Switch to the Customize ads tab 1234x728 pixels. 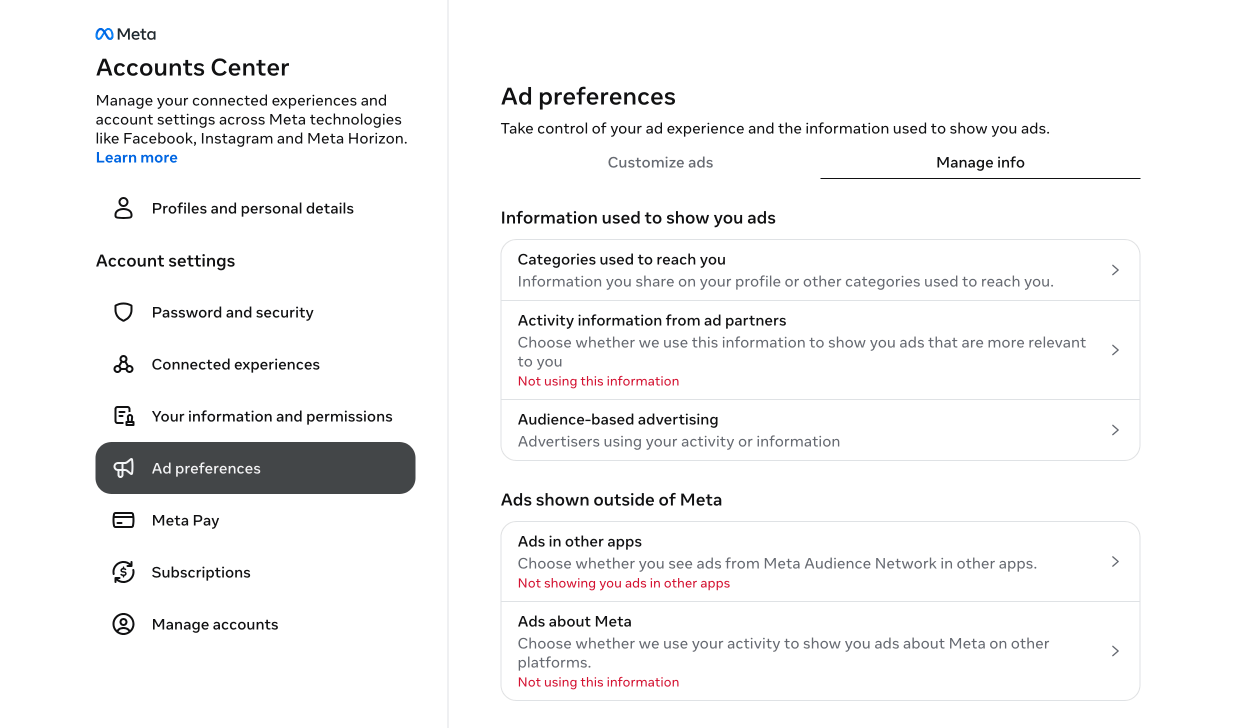tap(660, 162)
